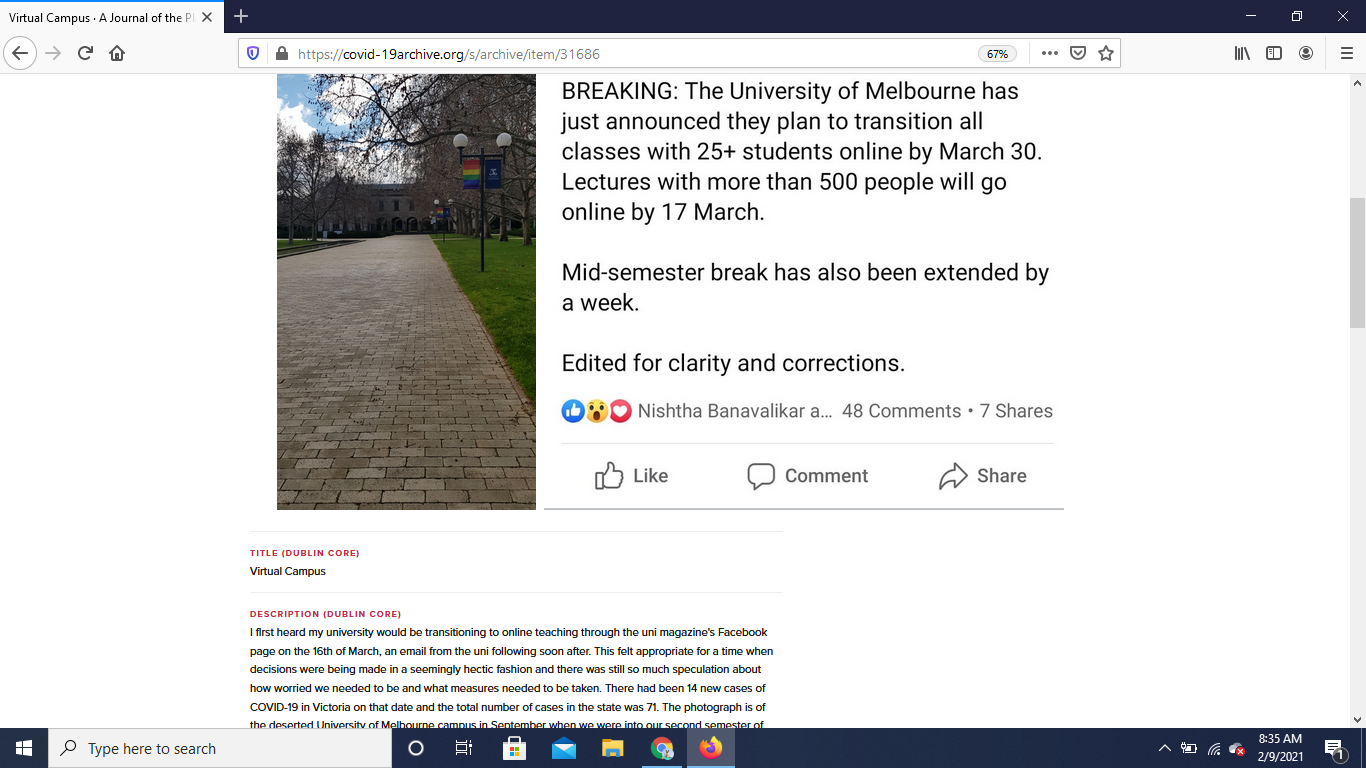The width and height of the screenshot is (1366, 768).
Task: Click the Share button on post
Action: pyautogui.click(x=983, y=476)
